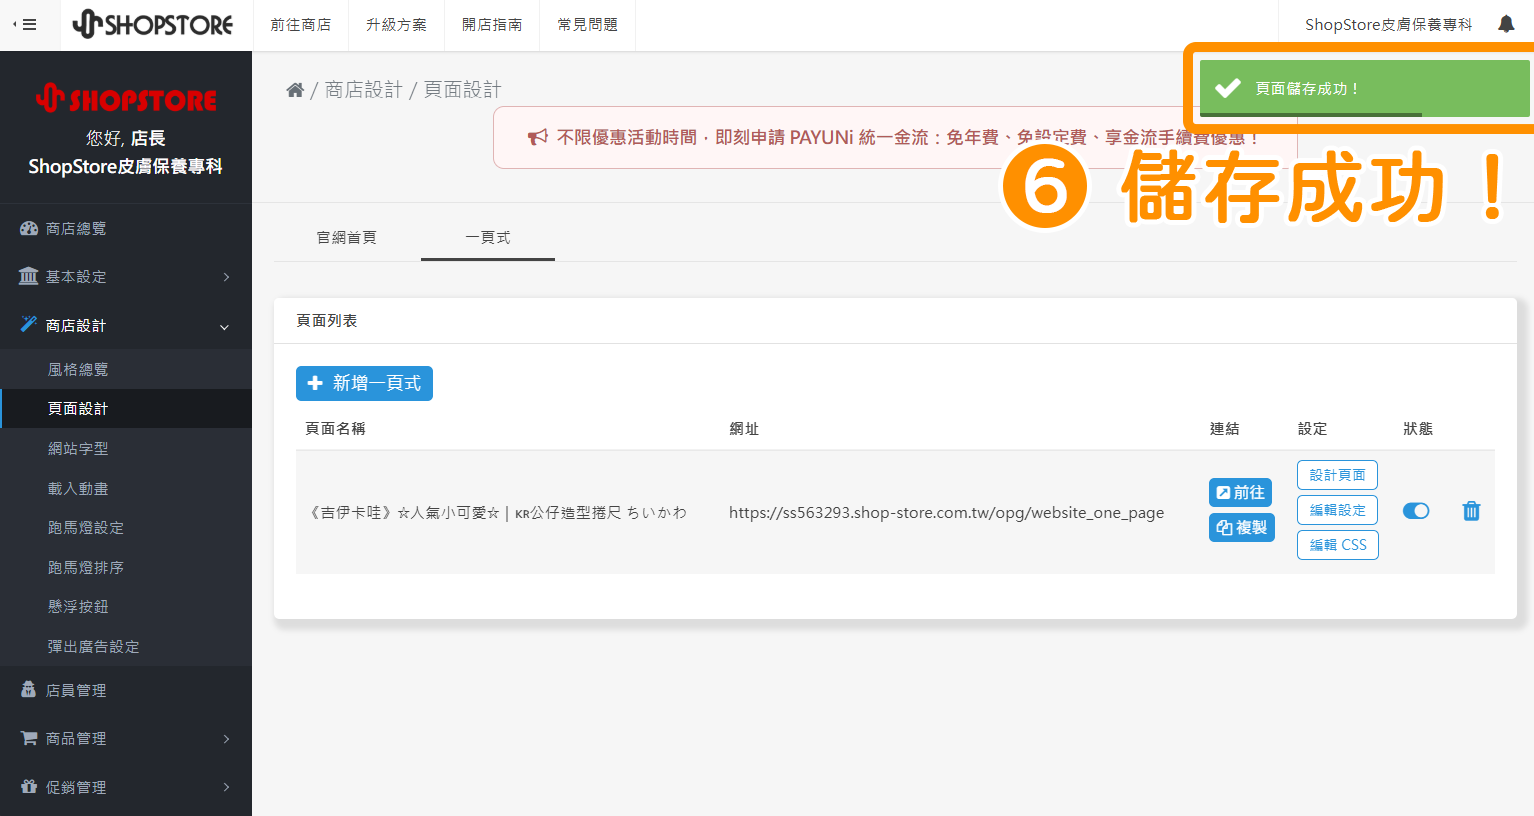Click the 編輯設定 button
This screenshot has width=1534, height=816.
(x=1337, y=510)
